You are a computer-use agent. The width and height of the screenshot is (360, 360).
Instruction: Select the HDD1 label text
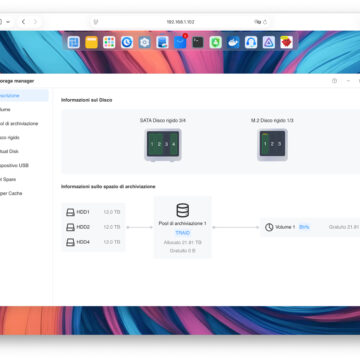83,212
